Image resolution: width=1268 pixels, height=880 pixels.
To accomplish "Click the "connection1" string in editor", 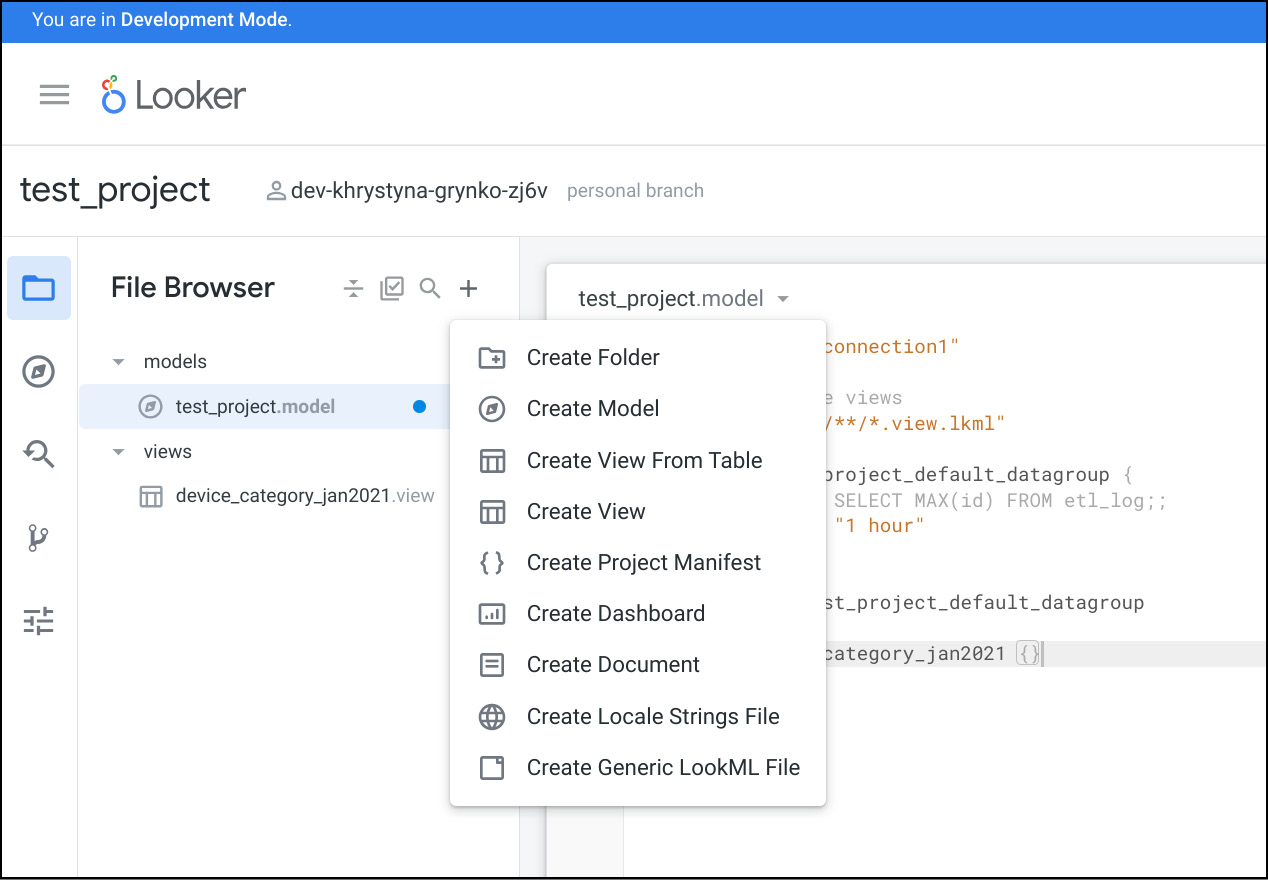I will [891, 347].
